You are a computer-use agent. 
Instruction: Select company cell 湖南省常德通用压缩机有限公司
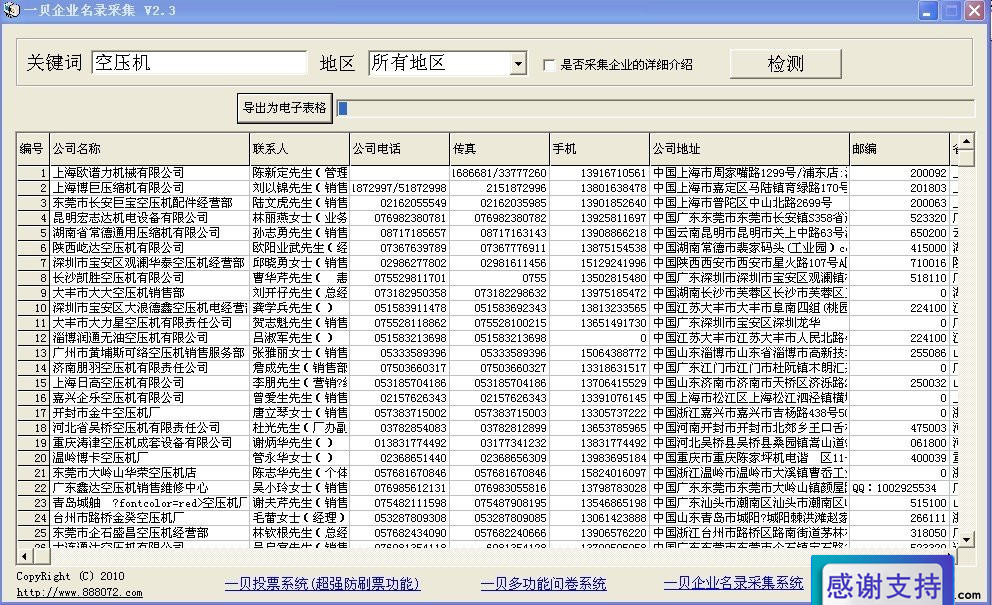coord(149,233)
